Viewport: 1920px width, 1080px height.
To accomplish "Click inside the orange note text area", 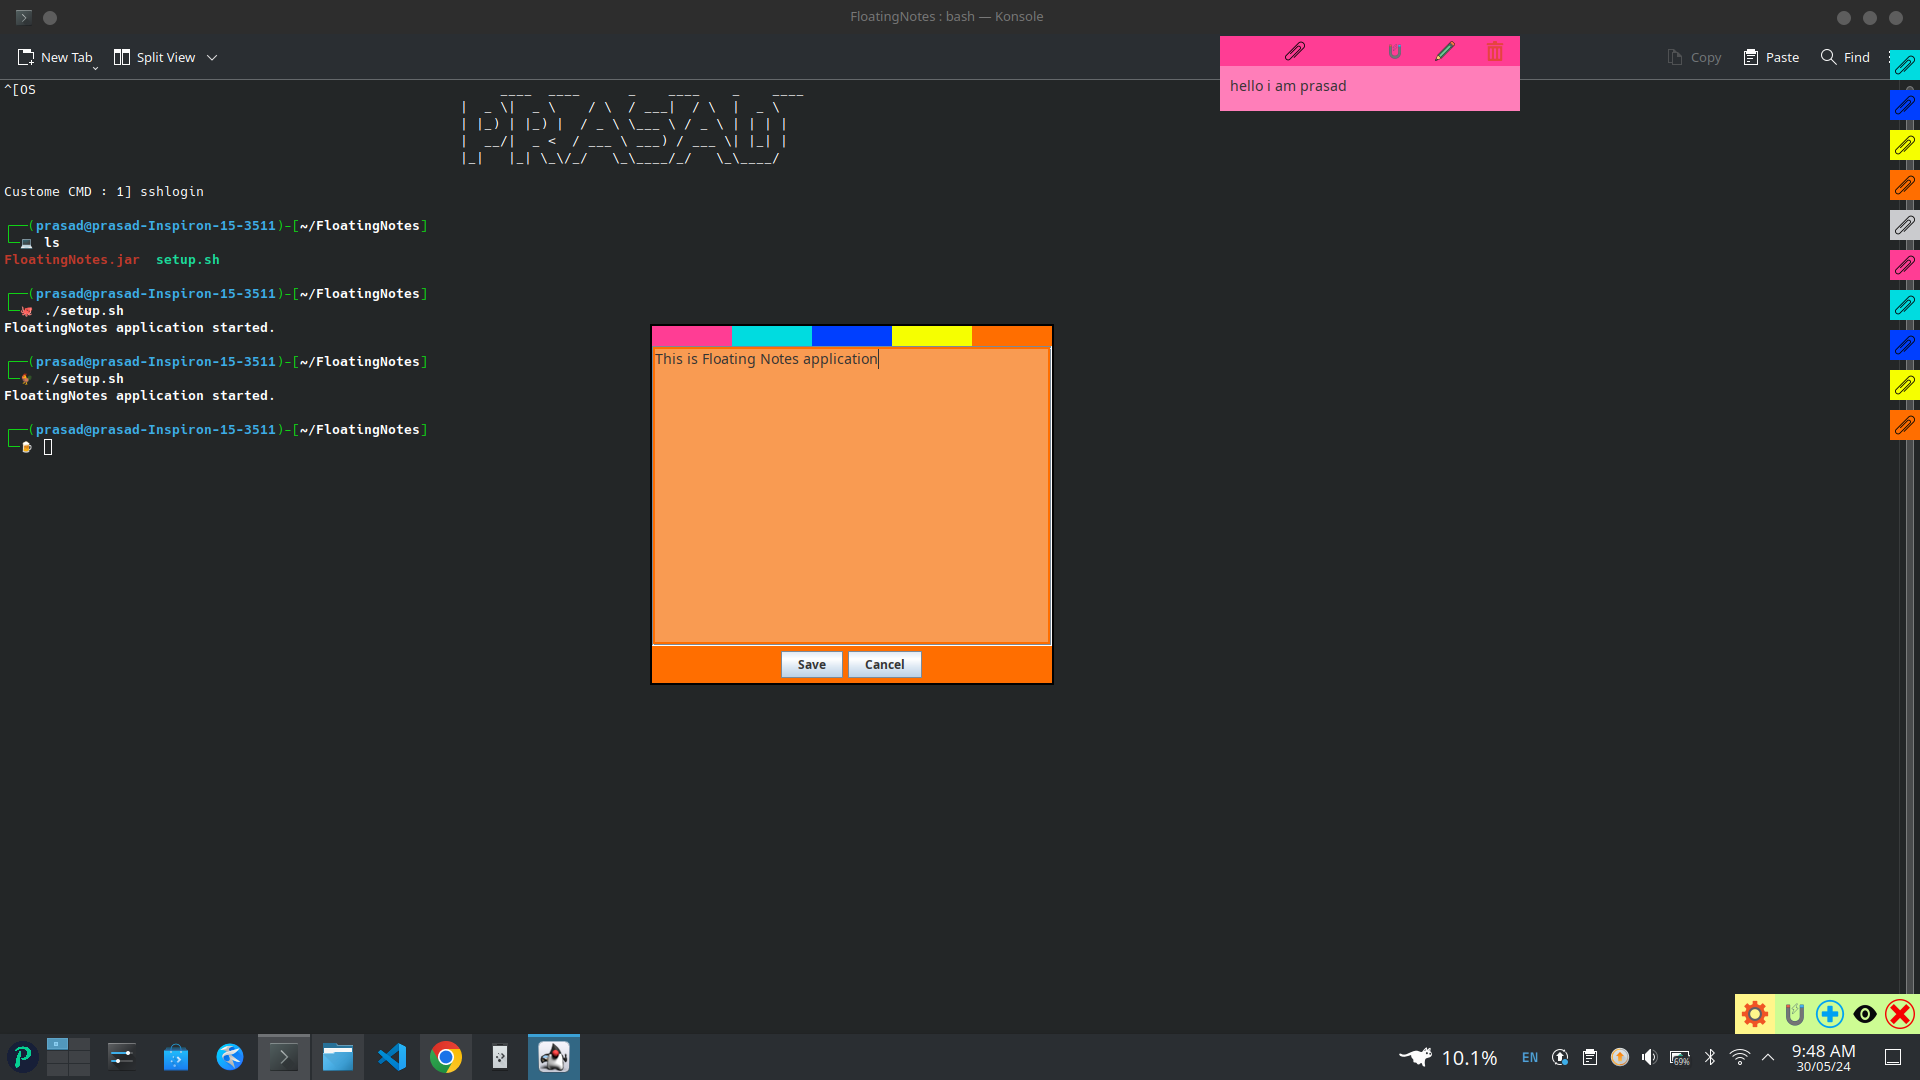I will click(851, 500).
